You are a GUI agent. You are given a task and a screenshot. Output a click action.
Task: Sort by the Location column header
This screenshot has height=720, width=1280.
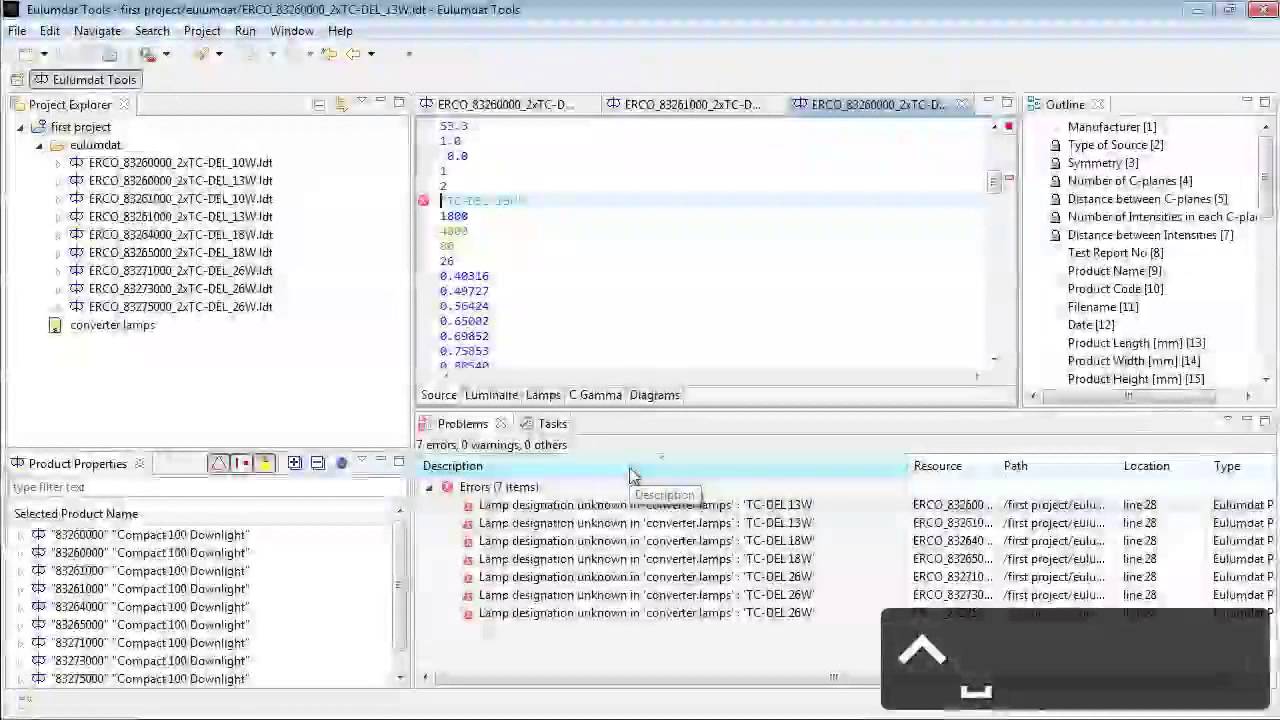click(1146, 466)
